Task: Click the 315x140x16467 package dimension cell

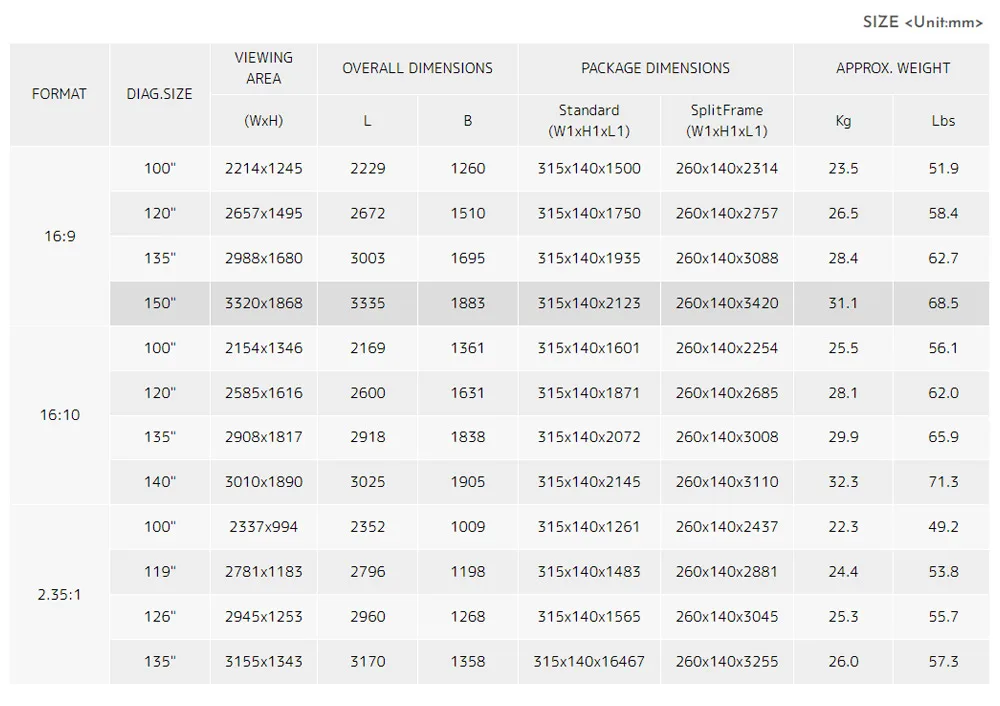Action: [589, 661]
